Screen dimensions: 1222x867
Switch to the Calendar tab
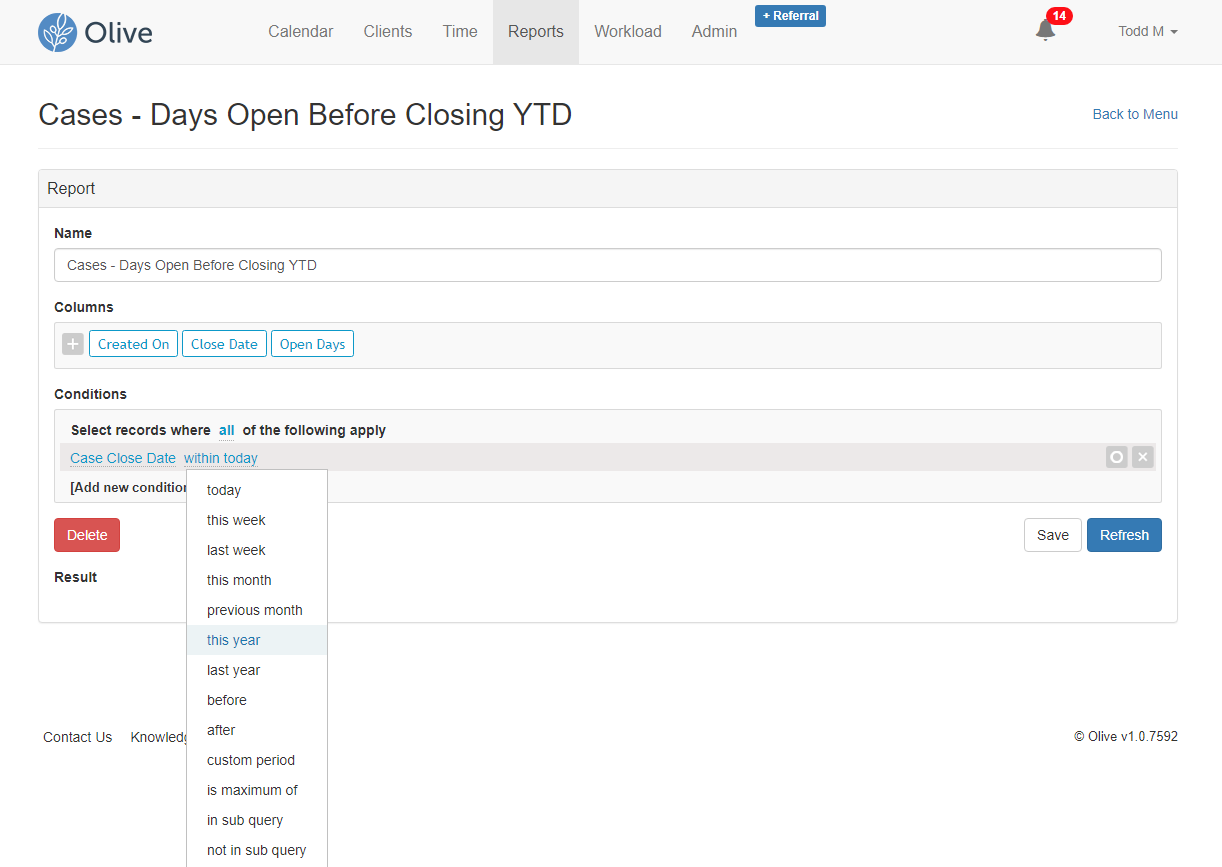pyautogui.click(x=300, y=31)
